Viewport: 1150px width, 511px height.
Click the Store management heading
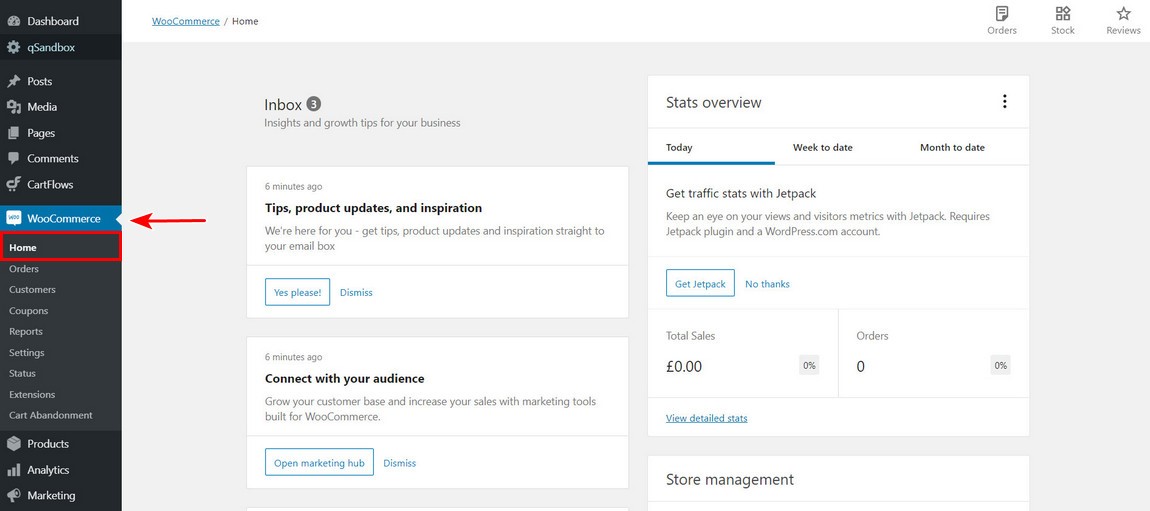[x=730, y=479]
